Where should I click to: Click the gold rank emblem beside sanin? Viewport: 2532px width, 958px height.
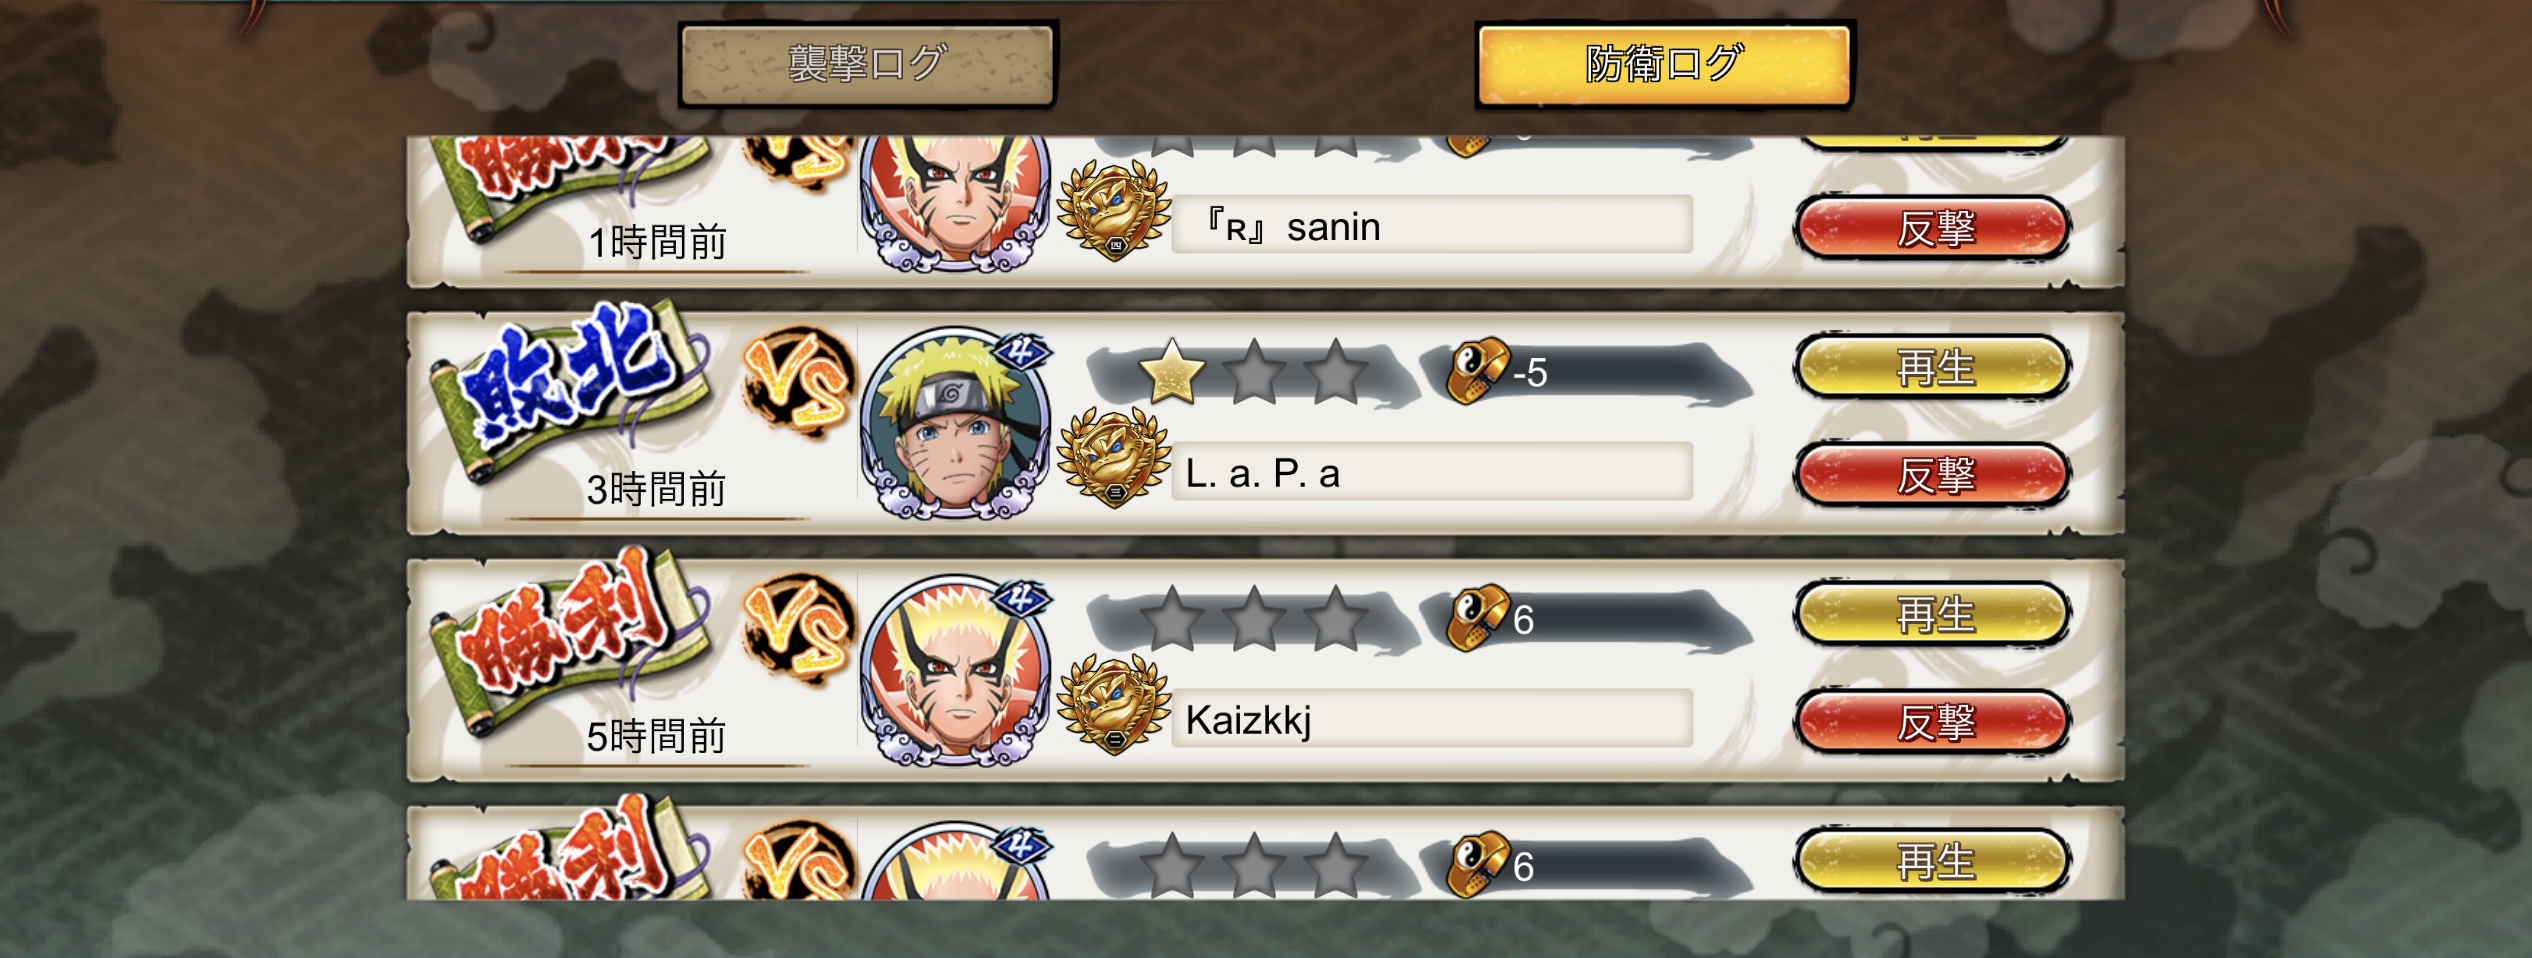coord(1113,212)
